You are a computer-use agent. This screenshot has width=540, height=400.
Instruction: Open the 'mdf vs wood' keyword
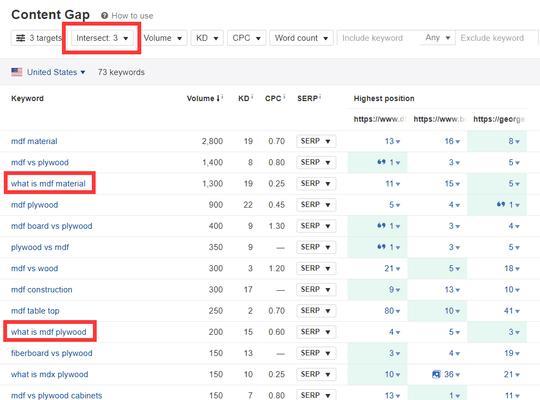click(34, 268)
